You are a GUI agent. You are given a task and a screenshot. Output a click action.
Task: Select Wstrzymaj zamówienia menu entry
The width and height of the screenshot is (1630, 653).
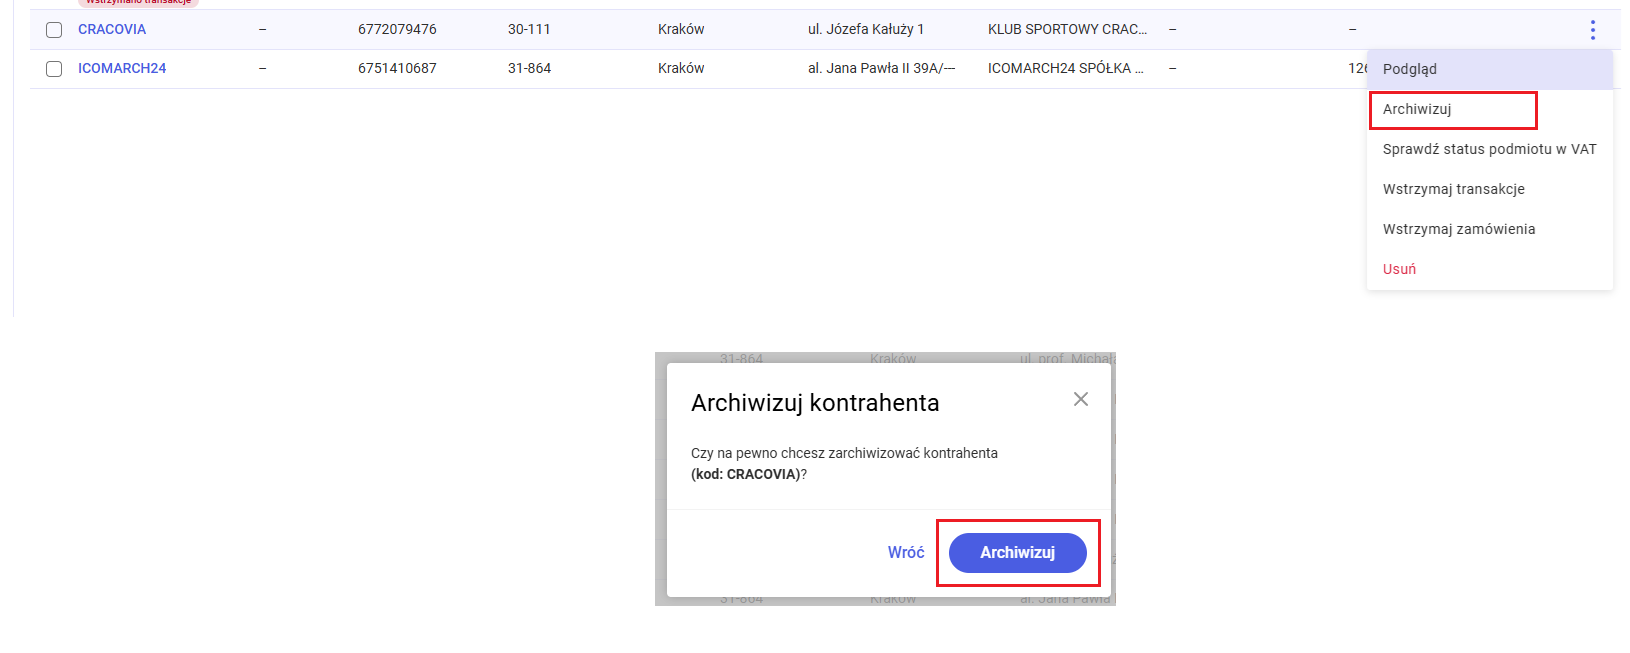tap(1489, 229)
